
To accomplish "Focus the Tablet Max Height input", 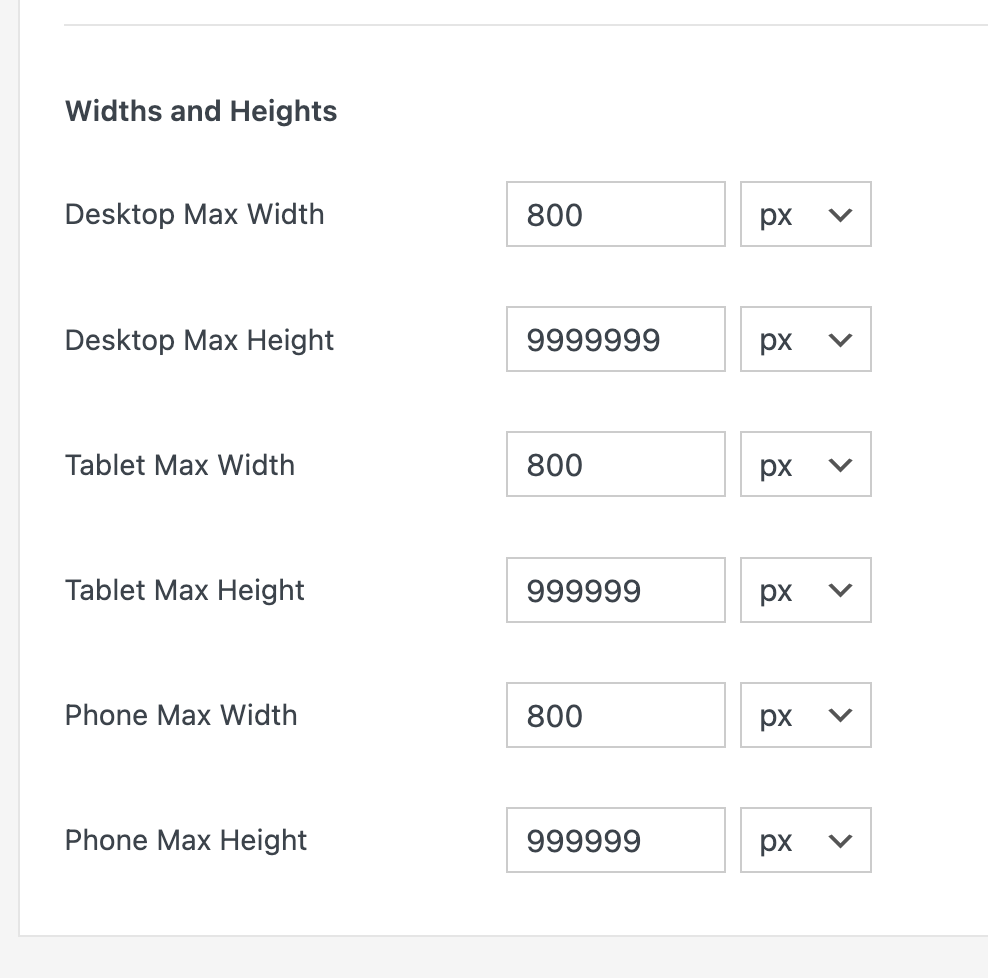I will click(x=615, y=590).
